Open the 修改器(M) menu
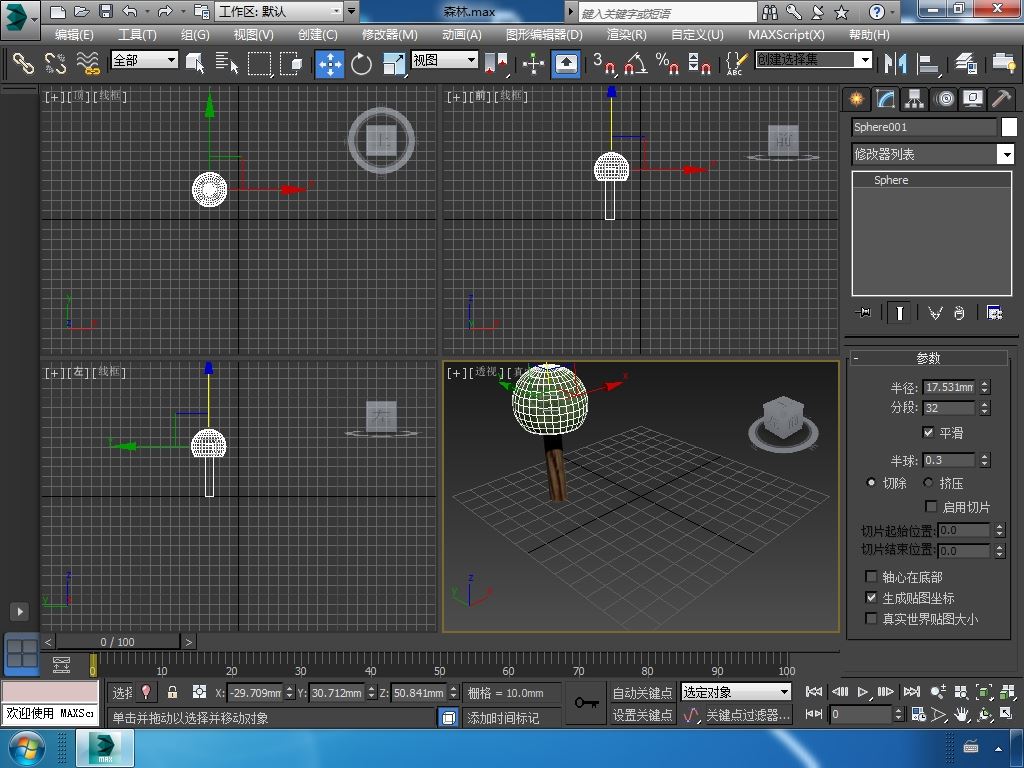1024x768 pixels. tap(389, 35)
